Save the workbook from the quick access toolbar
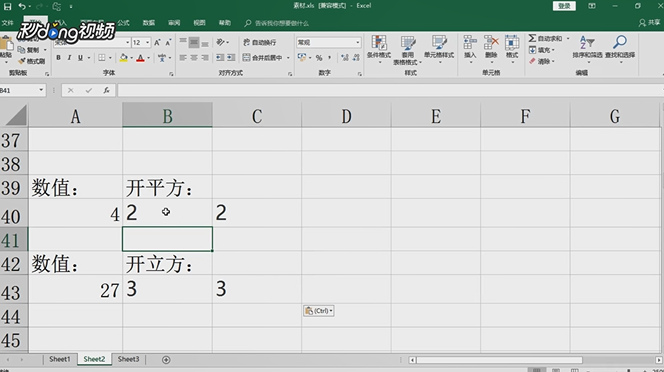Image resolution: width=664 pixels, height=372 pixels. [x=7, y=6]
